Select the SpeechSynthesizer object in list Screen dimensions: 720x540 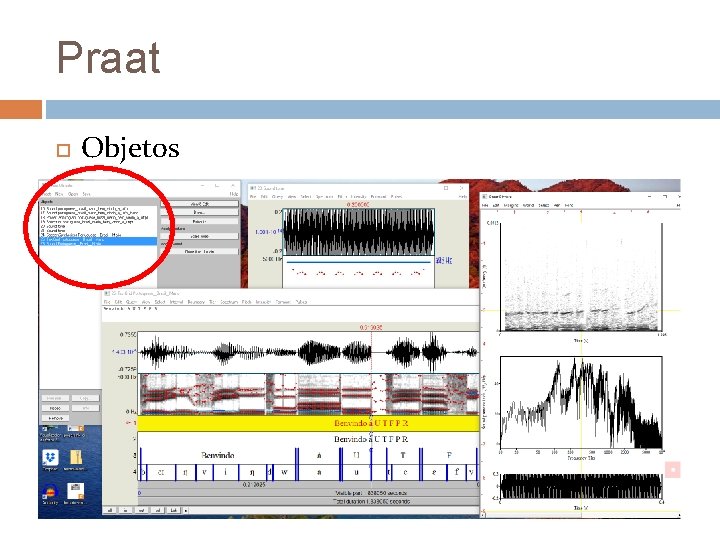point(98,235)
